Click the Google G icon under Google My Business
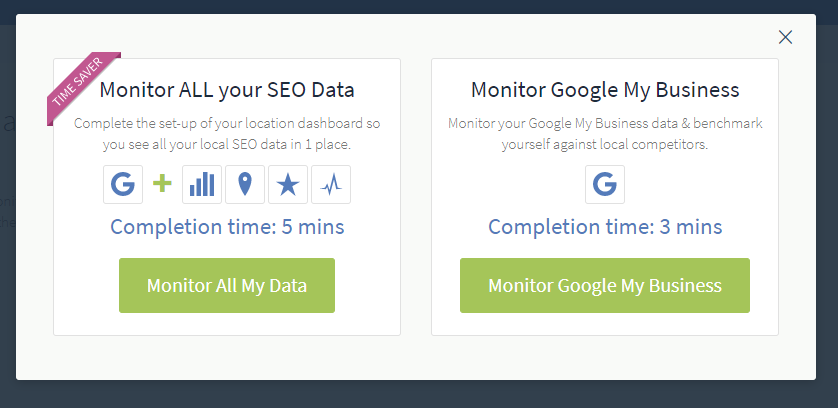Screen dimensions: 838x408 [605, 184]
